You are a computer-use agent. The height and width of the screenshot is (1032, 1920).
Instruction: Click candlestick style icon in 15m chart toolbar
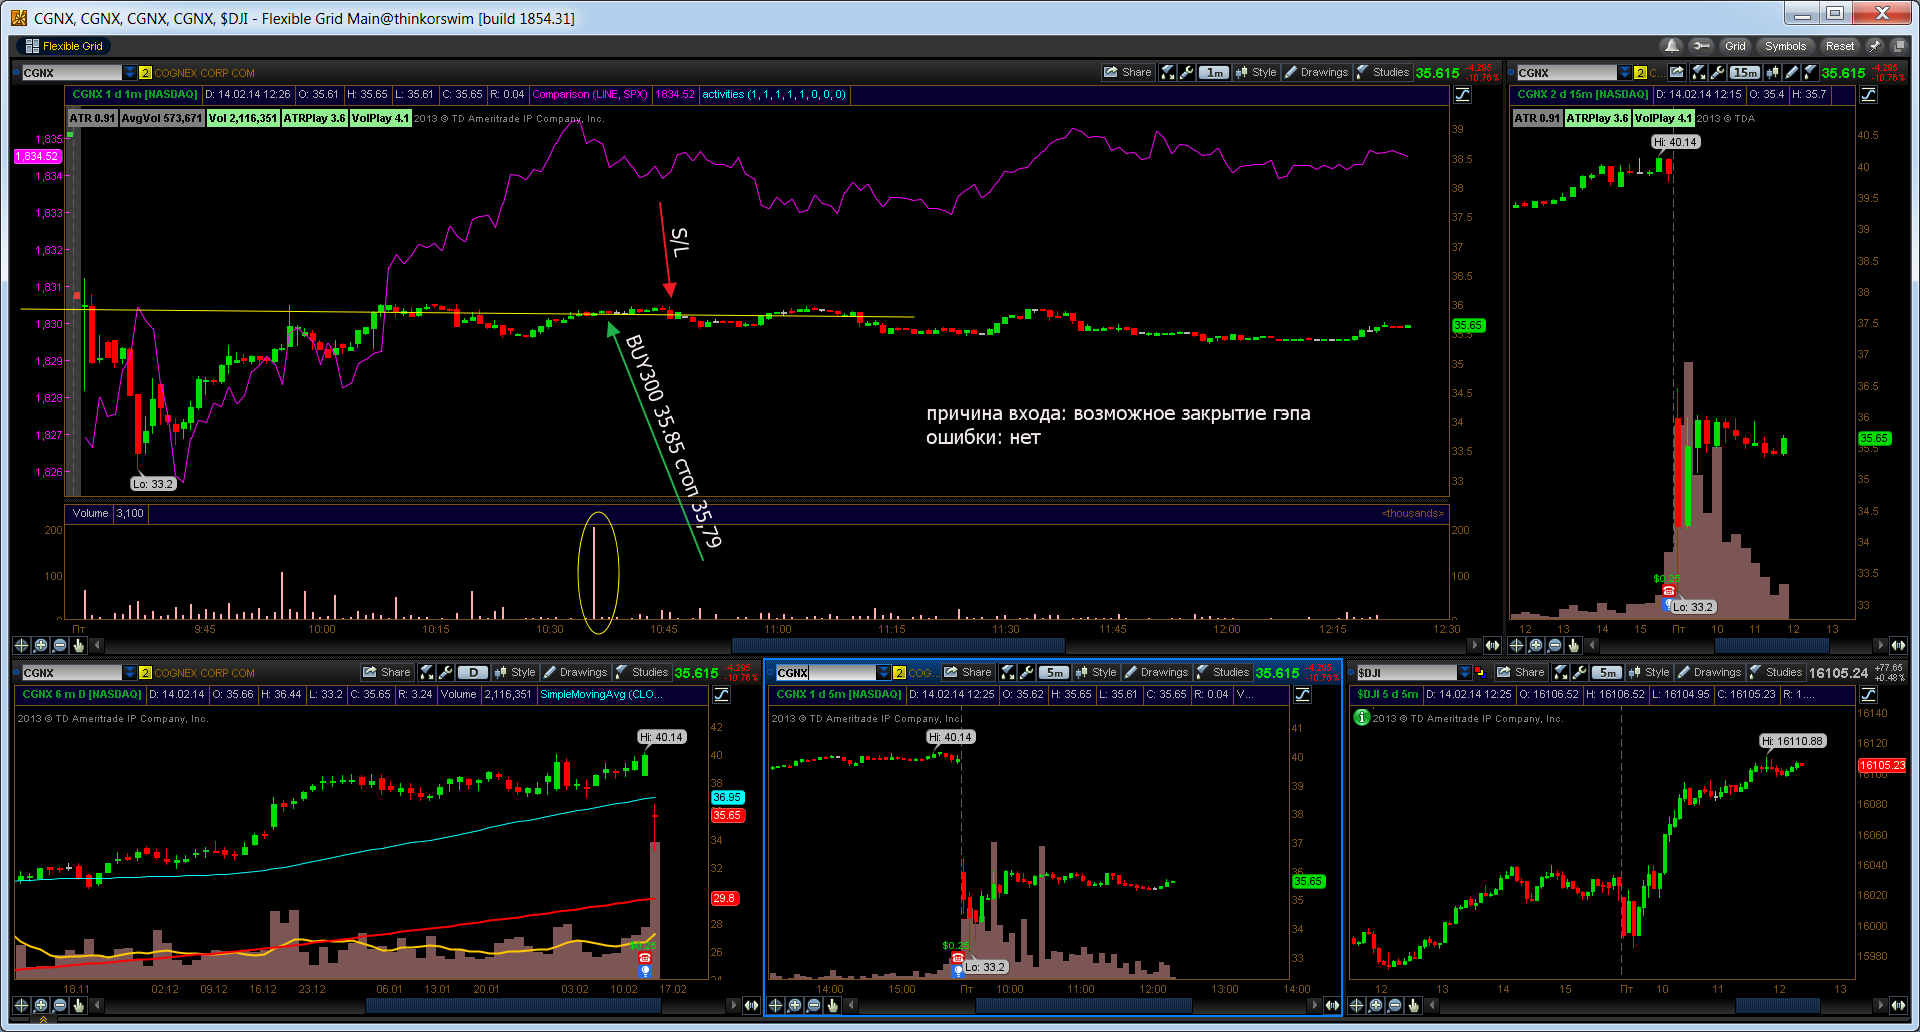[x=1773, y=72]
